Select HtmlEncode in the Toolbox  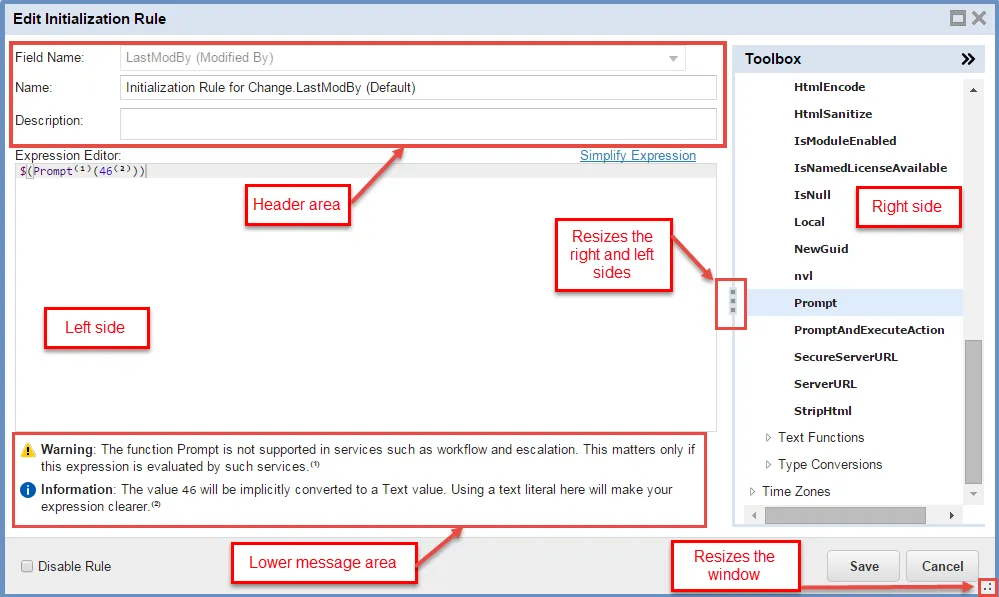pos(829,87)
